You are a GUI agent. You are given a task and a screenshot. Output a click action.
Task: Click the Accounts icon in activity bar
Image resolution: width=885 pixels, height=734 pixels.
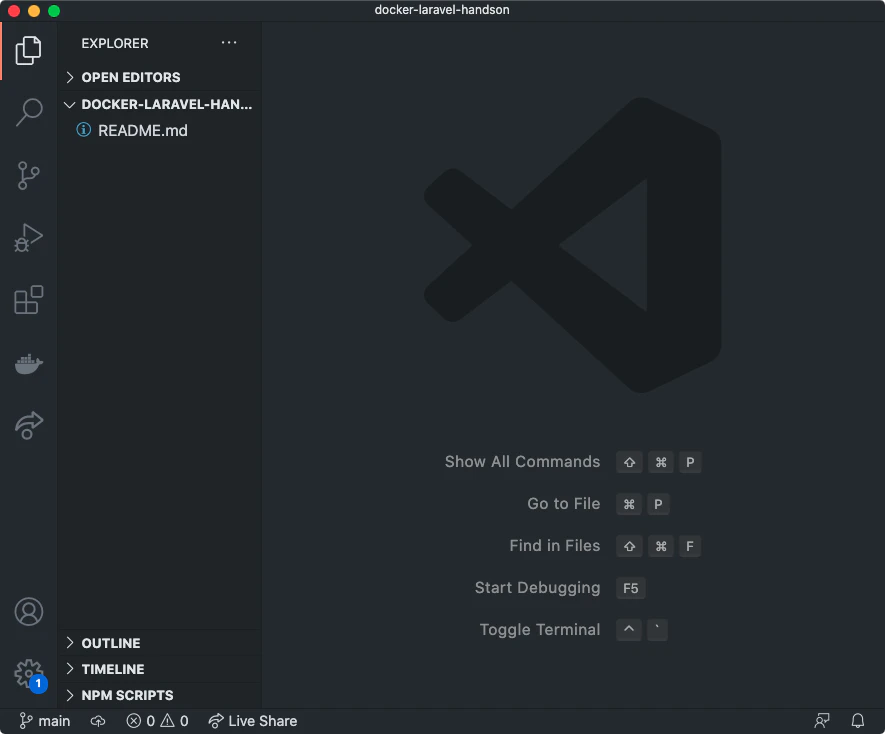click(x=28, y=611)
